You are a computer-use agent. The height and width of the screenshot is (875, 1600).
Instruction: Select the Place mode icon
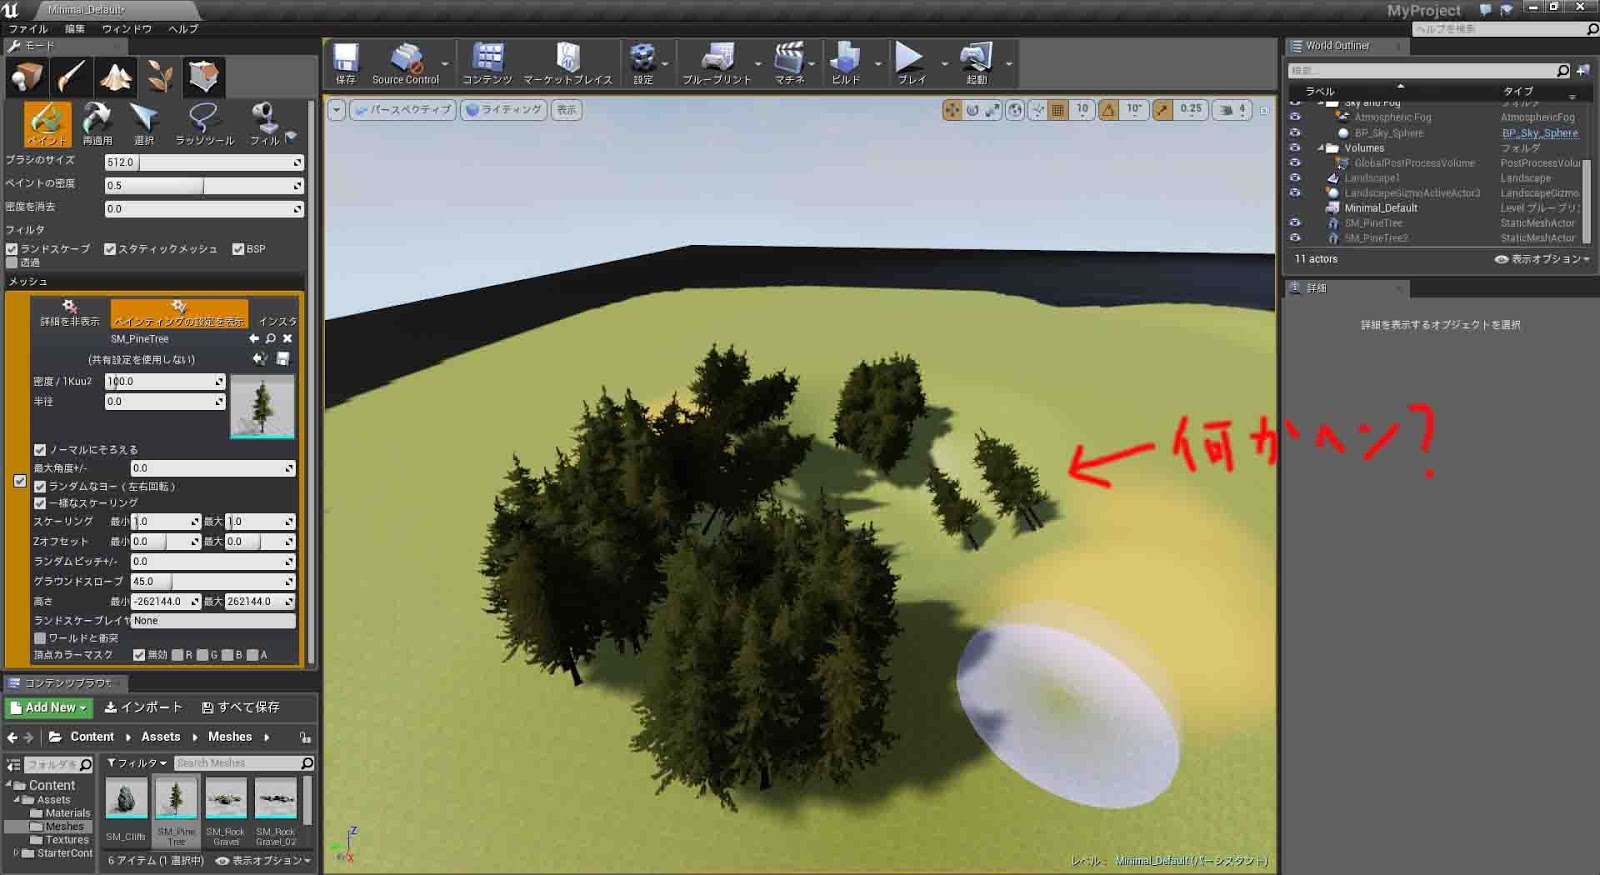26,76
